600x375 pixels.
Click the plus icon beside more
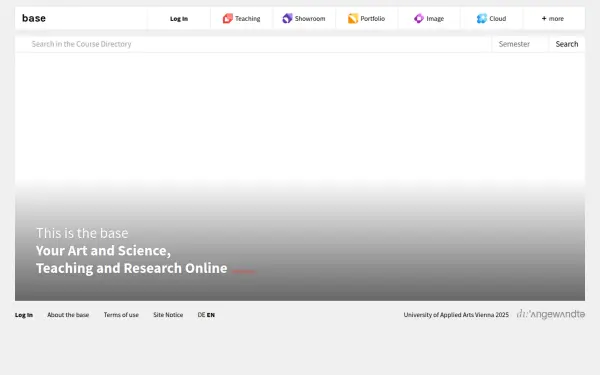[x=544, y=18]
